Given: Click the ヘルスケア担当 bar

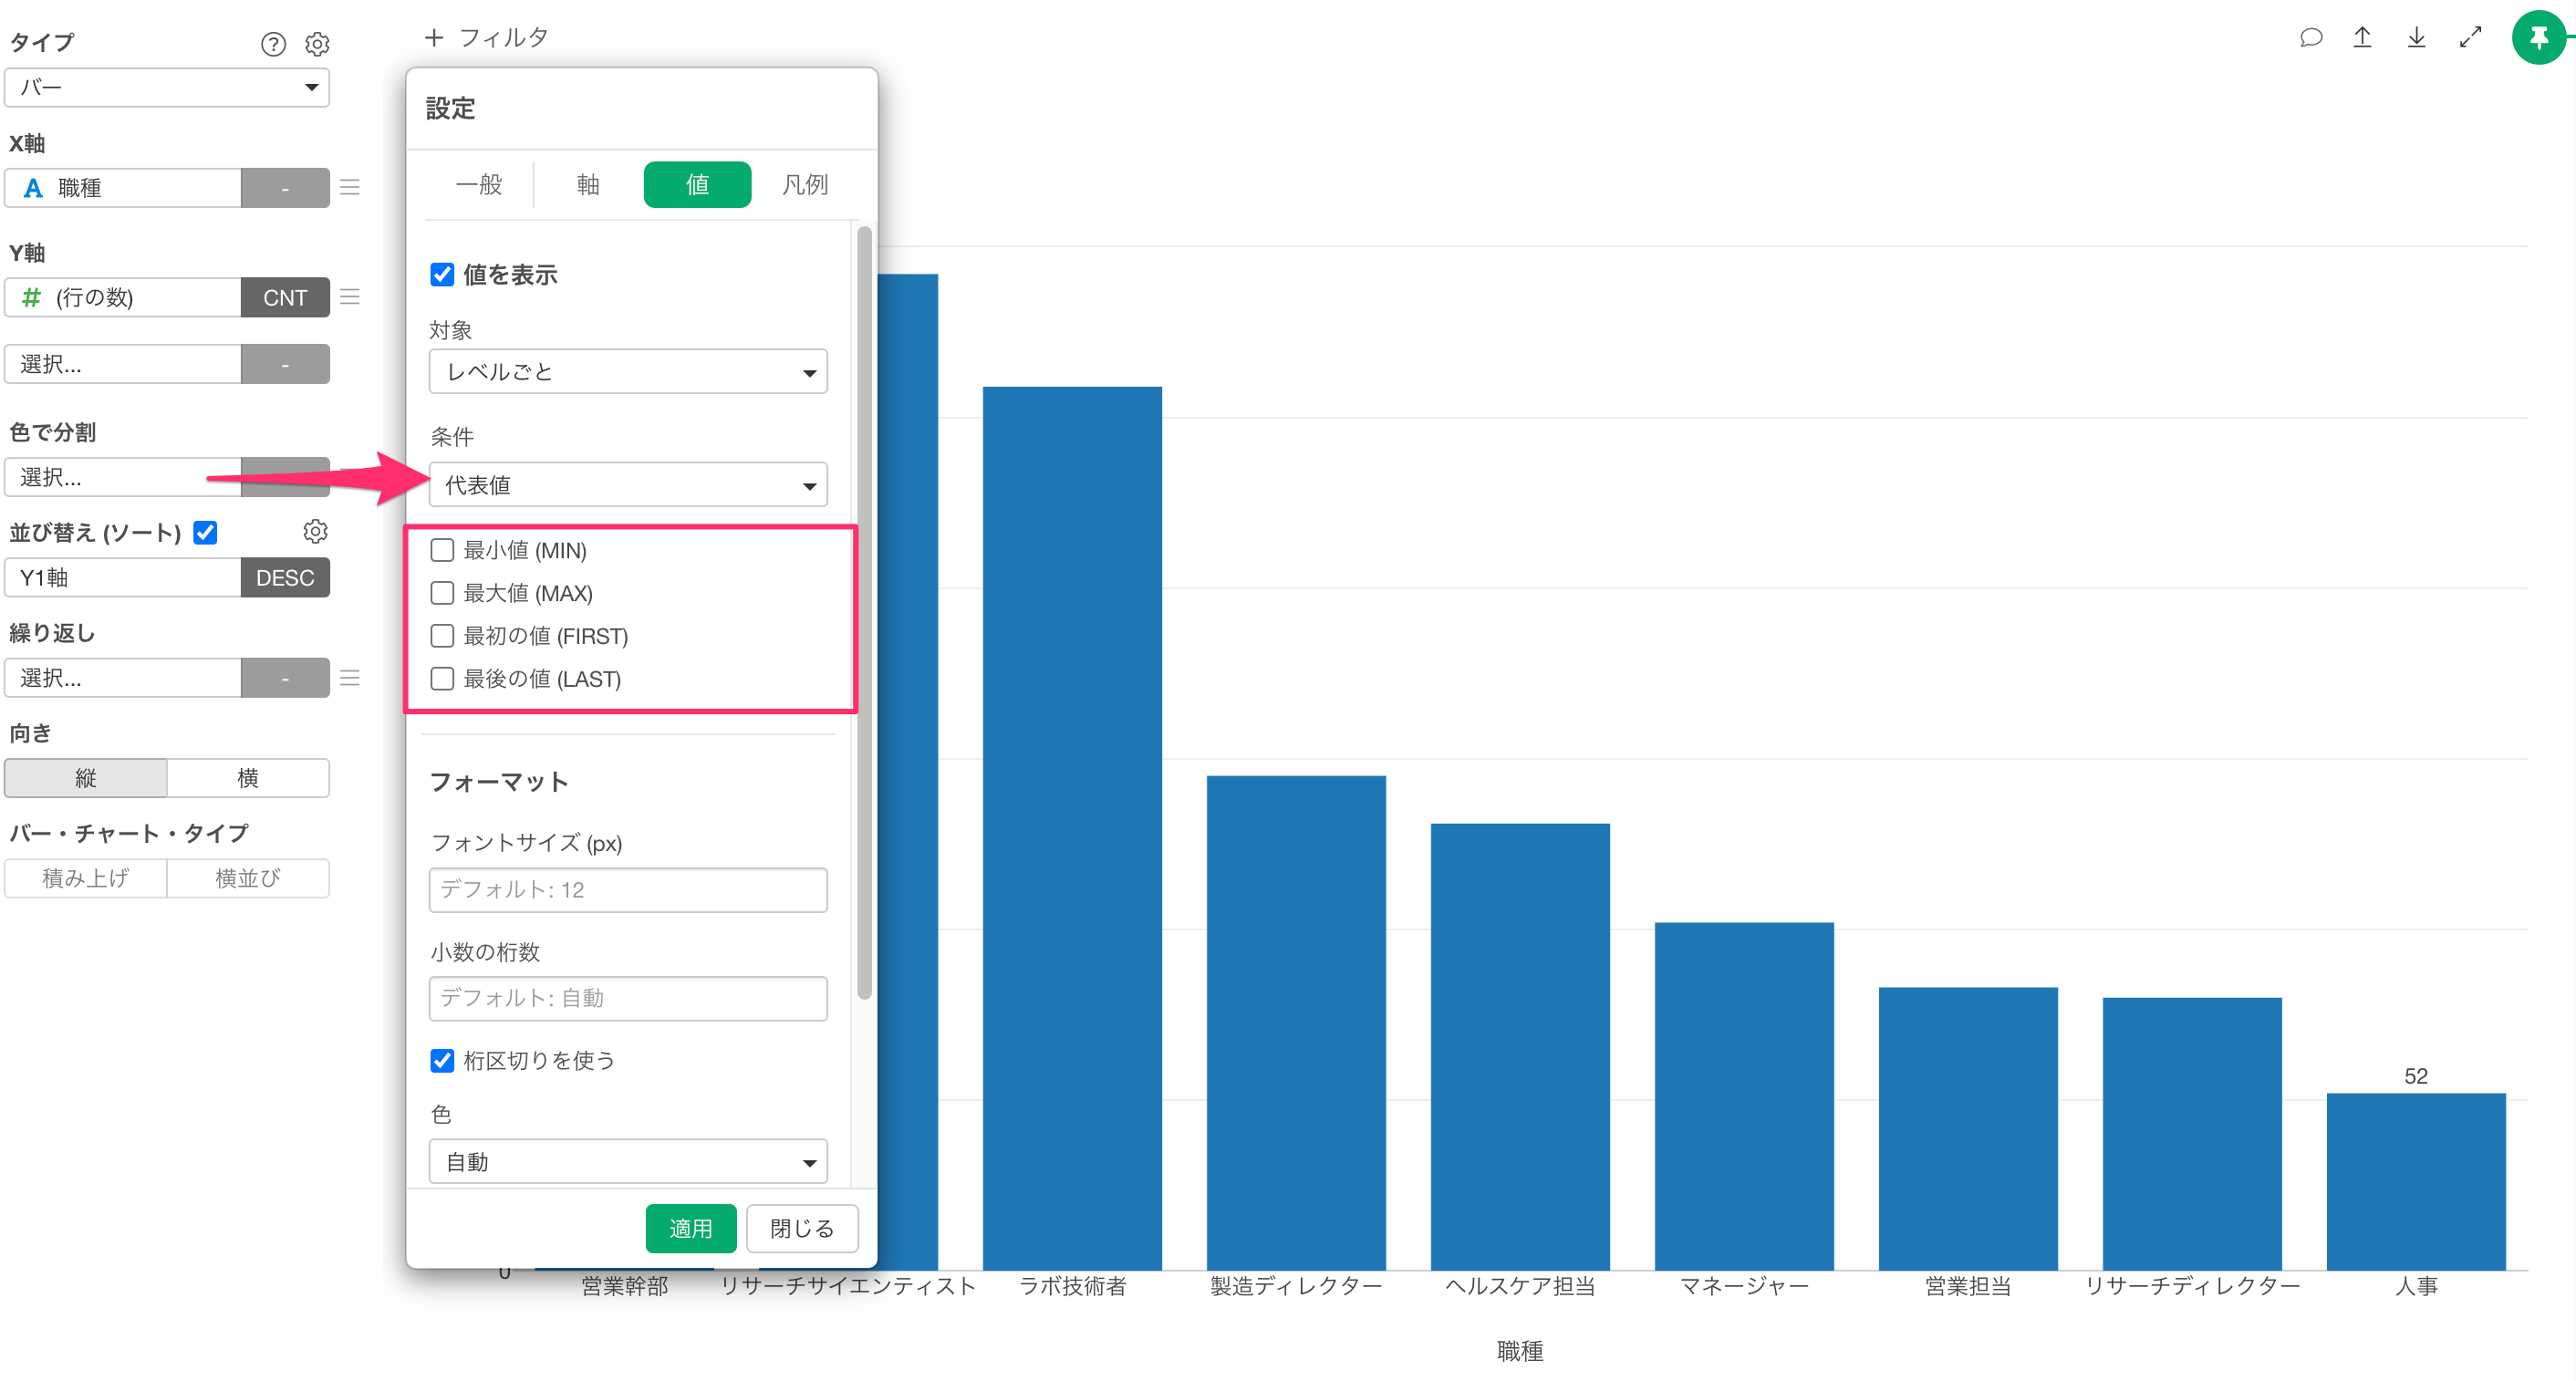Looking at the screenshot, I should pos(1520,1047).
